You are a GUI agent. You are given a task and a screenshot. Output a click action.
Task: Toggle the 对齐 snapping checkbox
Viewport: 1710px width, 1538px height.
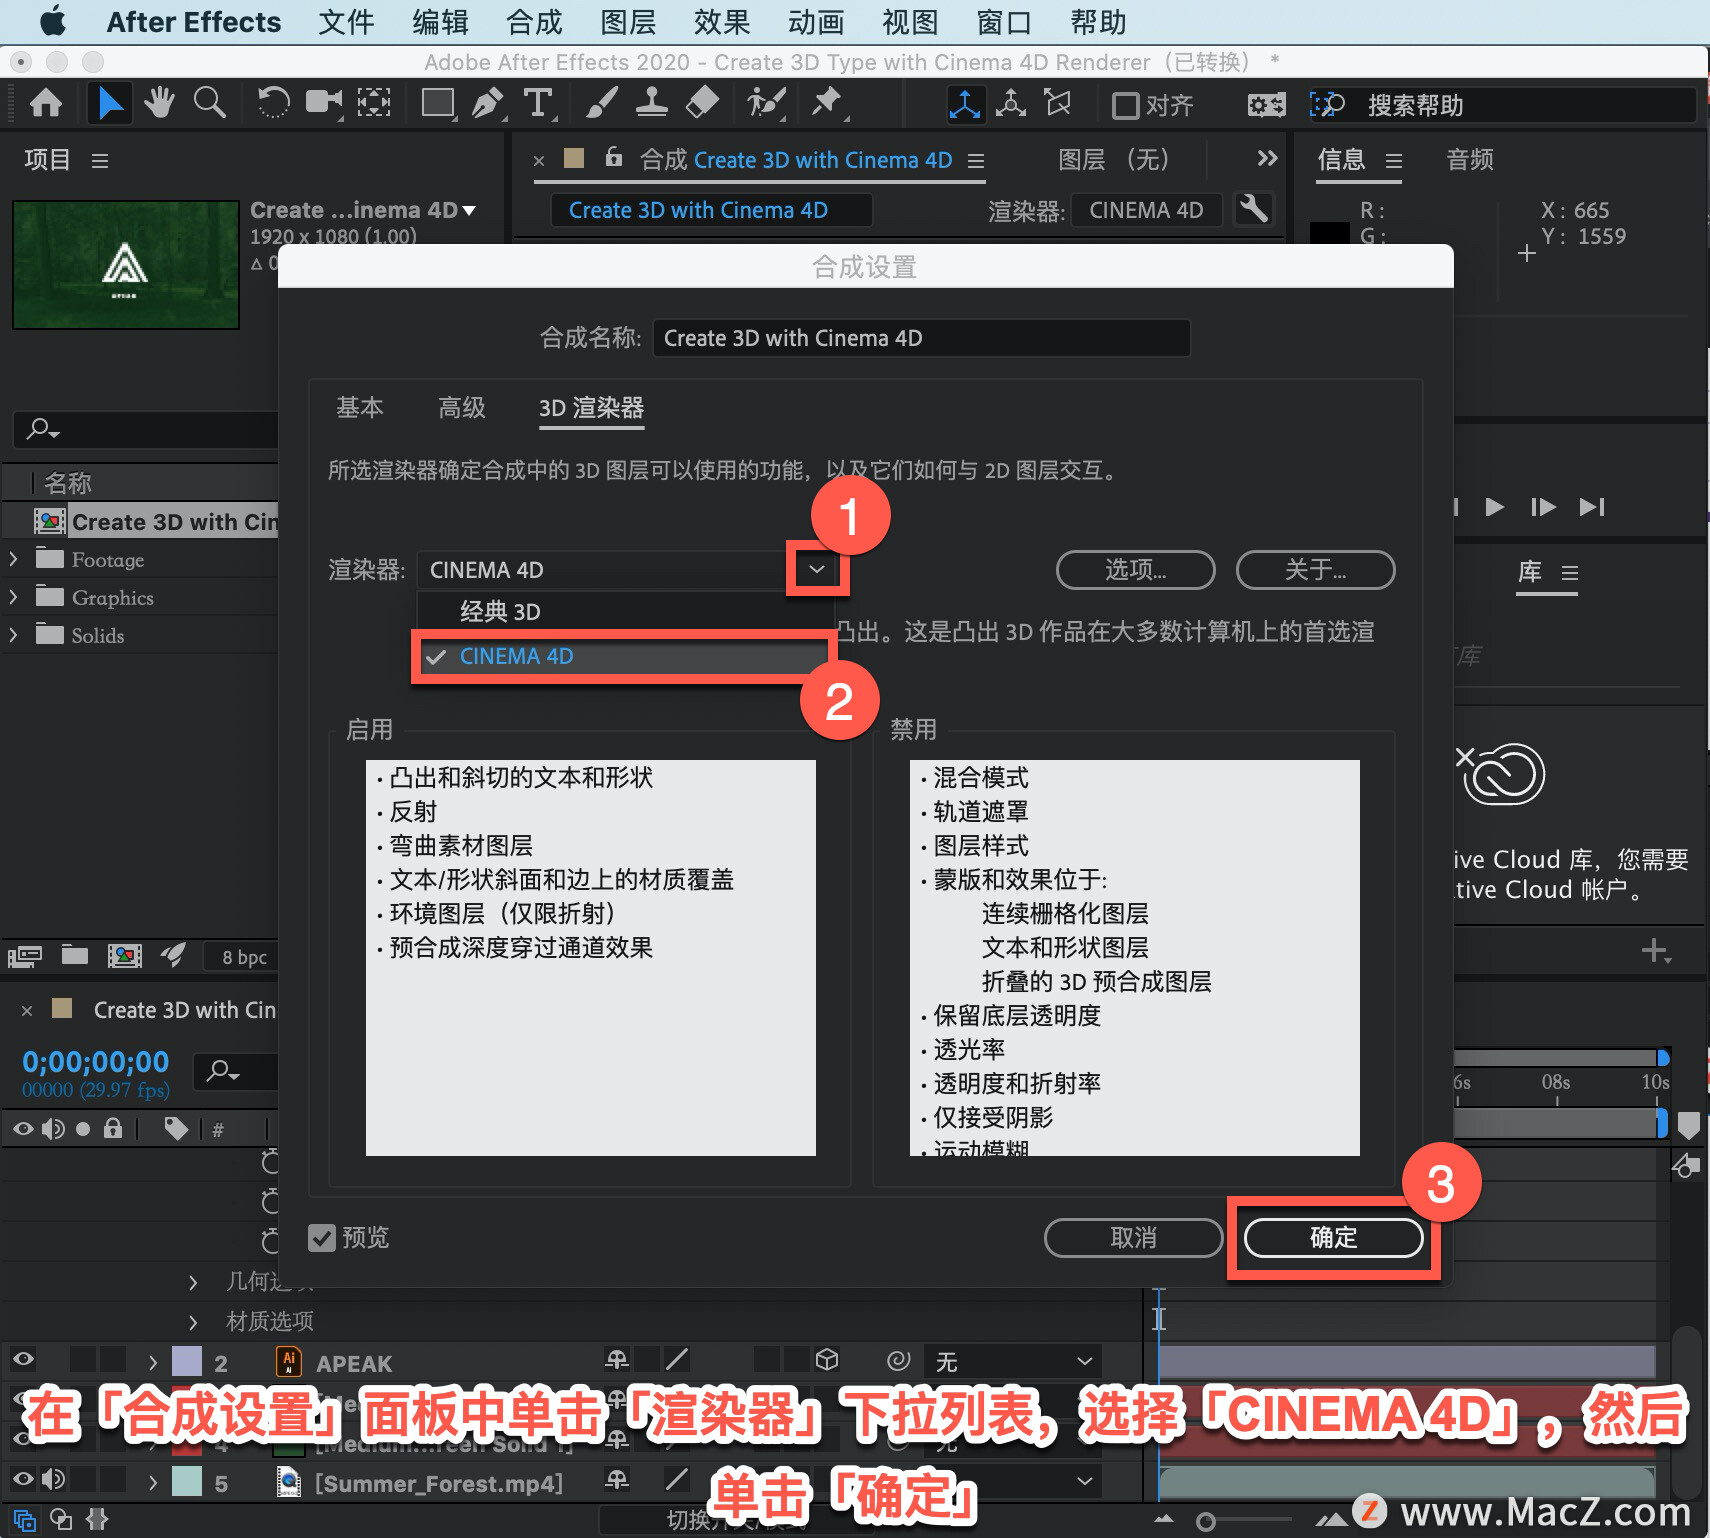[1126, 105]
